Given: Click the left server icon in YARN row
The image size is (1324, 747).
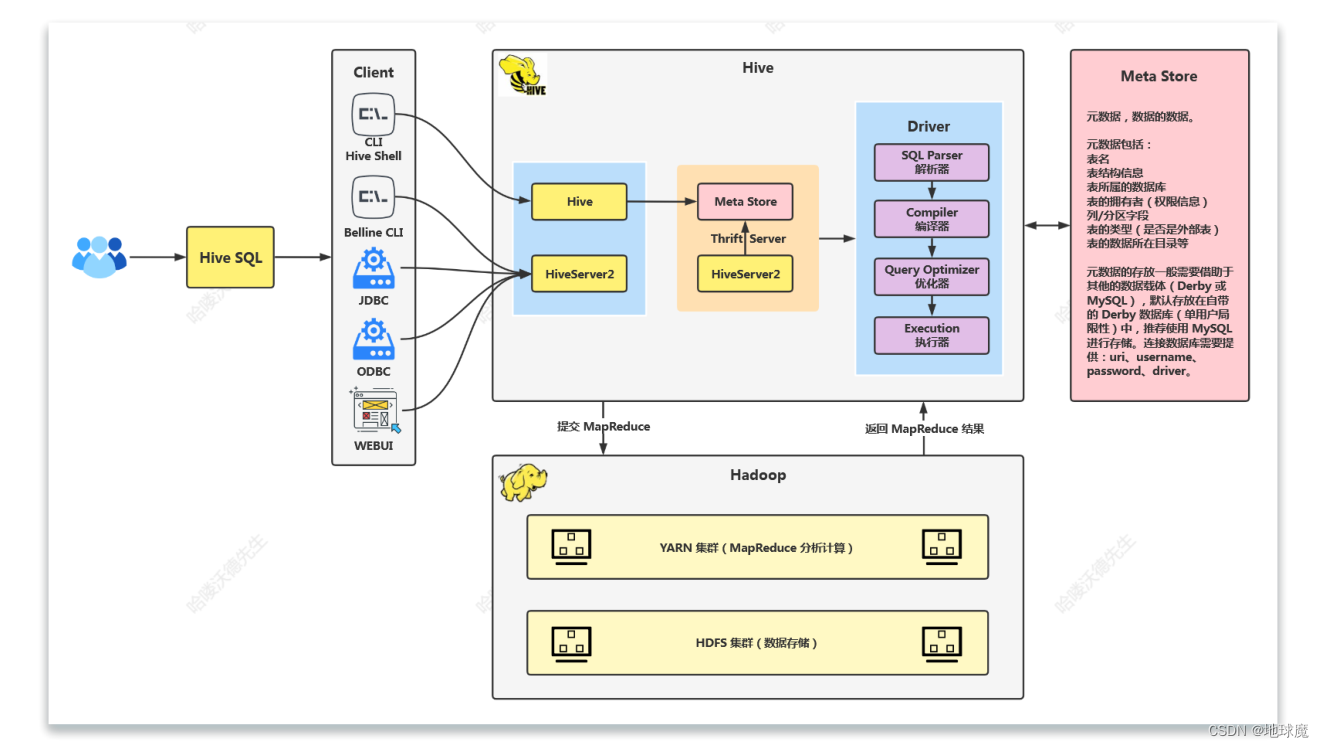Looking at the screenshot, I should (x=571, y=547).
